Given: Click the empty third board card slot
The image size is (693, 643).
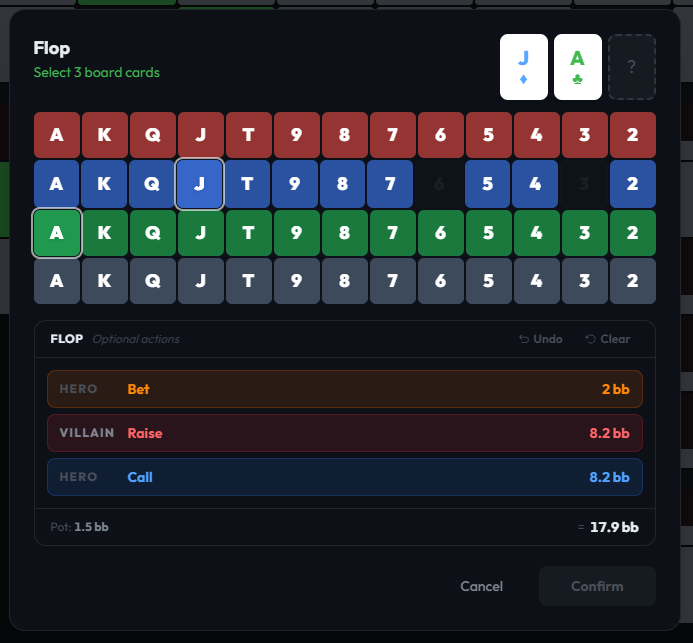Looking at the screenshot, I should (x=632, y=67).
